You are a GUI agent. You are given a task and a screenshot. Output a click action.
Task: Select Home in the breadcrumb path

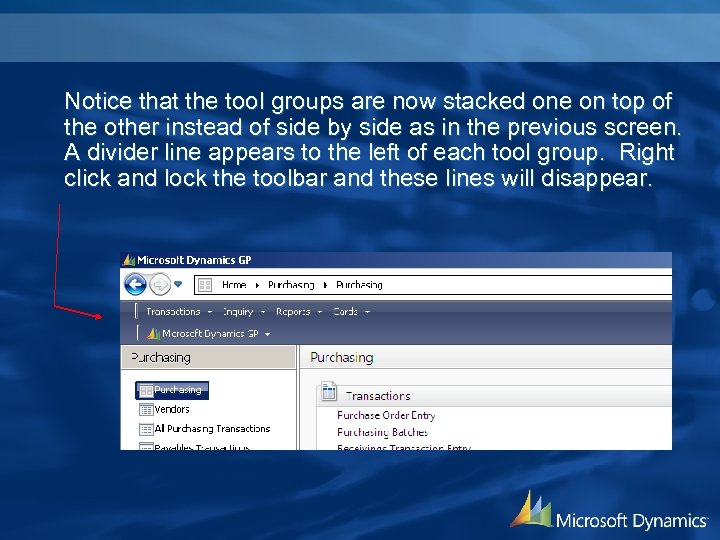point(234,285)
